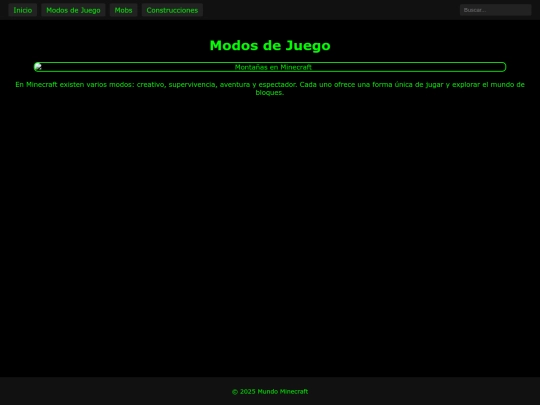Click the © 2025 Mundo Minecraft footer text
Image resolution: width=540 pixels, height=405 pixels.
(270, 392)
